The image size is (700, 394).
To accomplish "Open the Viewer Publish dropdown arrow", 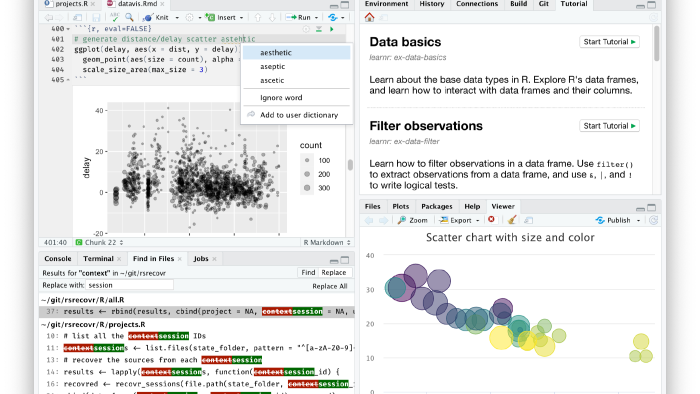I will (638, 220).
